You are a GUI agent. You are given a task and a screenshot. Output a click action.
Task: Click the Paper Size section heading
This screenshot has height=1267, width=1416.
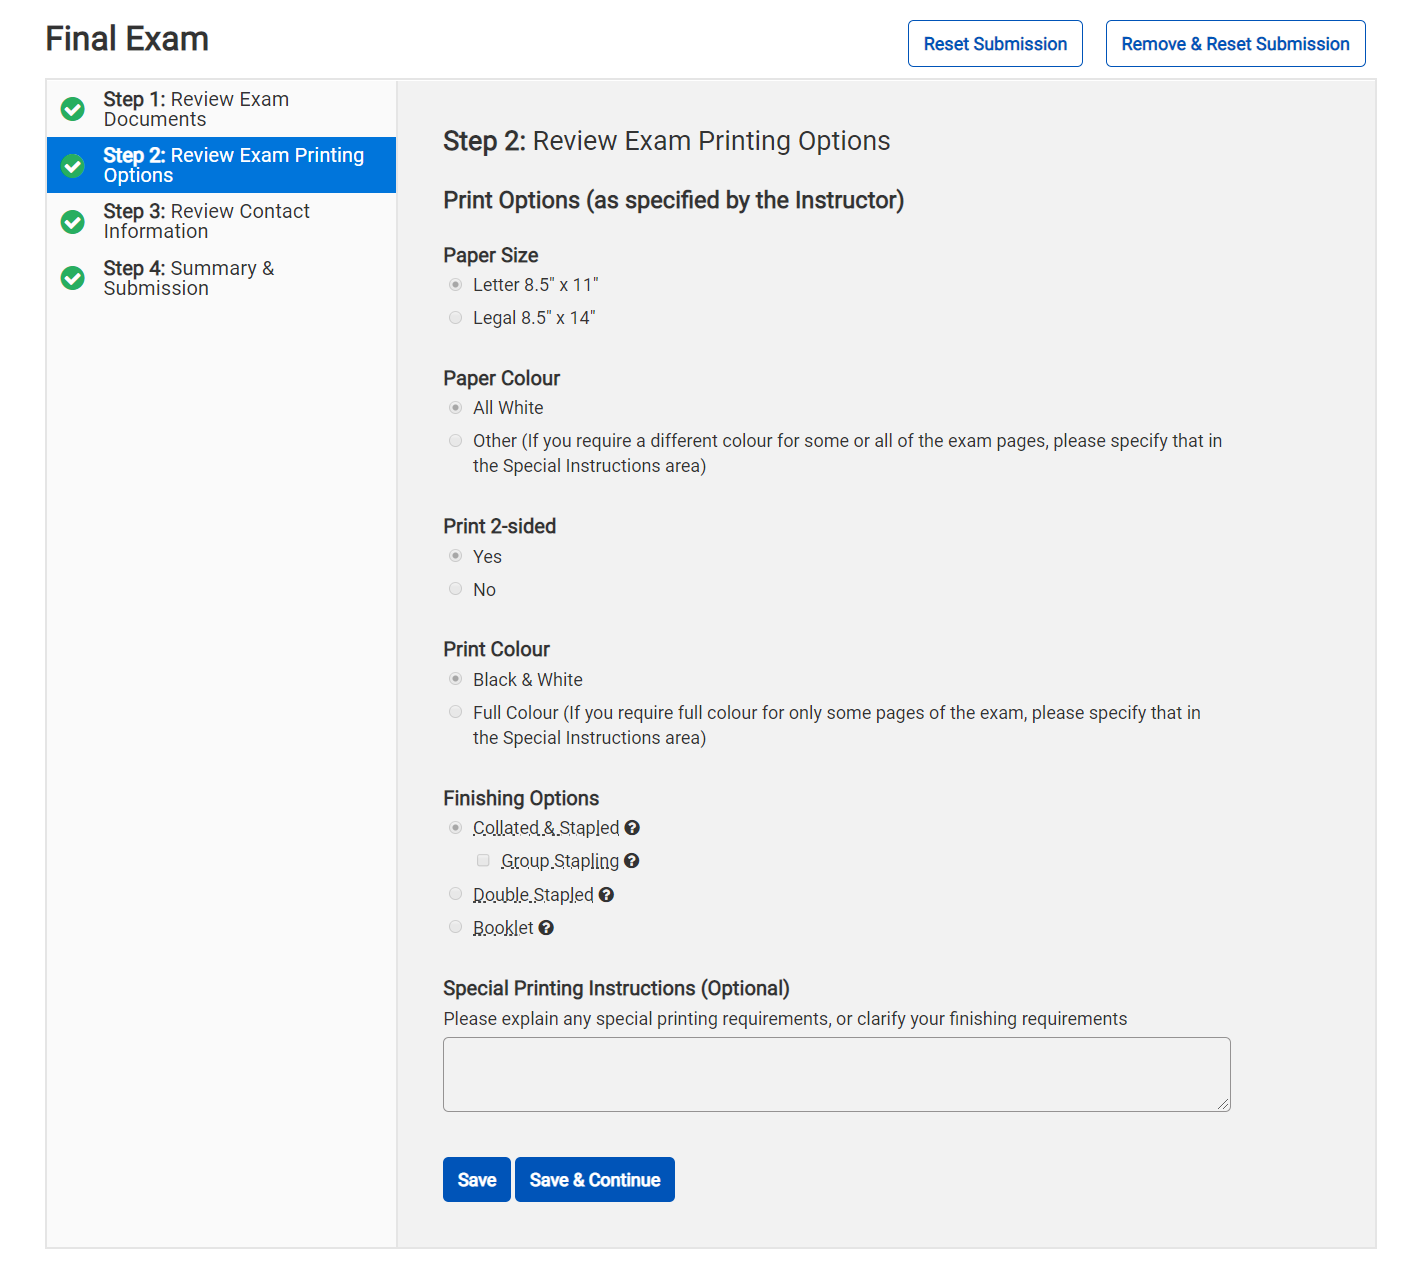491,255
